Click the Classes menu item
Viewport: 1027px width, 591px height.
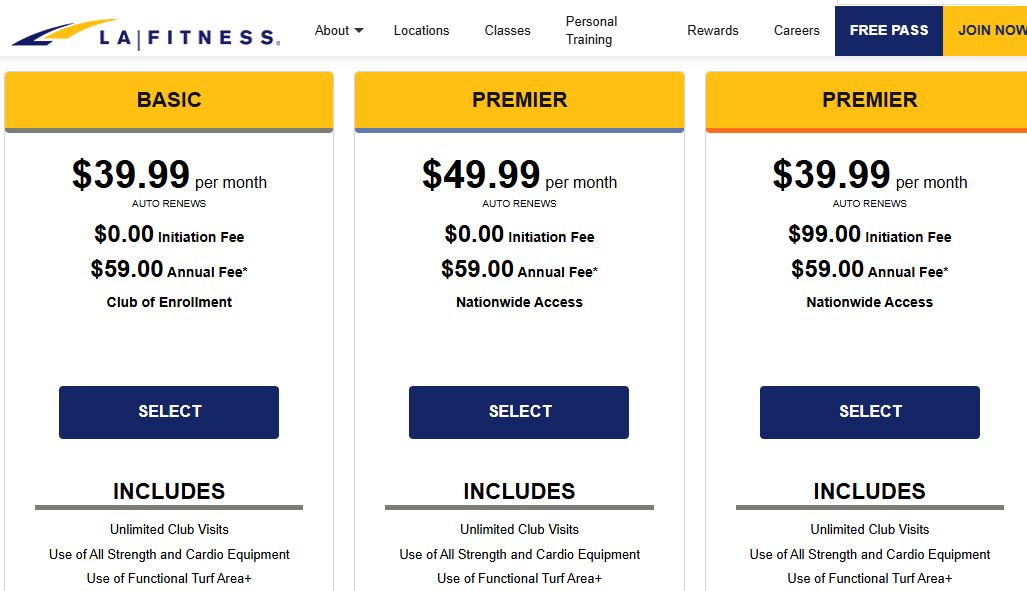[507, 30]
